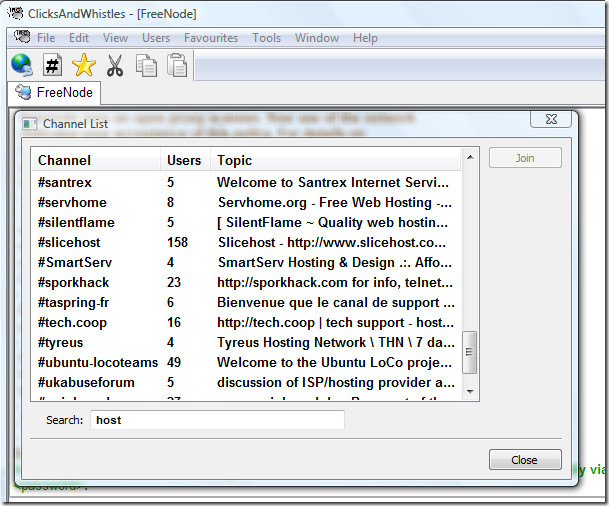Screen dimensions: 609x506
Task: Click the Search field containing host
Action: (217, 420)
